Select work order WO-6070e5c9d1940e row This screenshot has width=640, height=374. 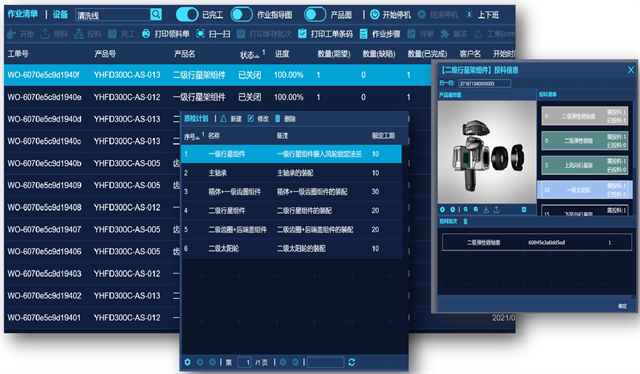(x=217, y=97)
